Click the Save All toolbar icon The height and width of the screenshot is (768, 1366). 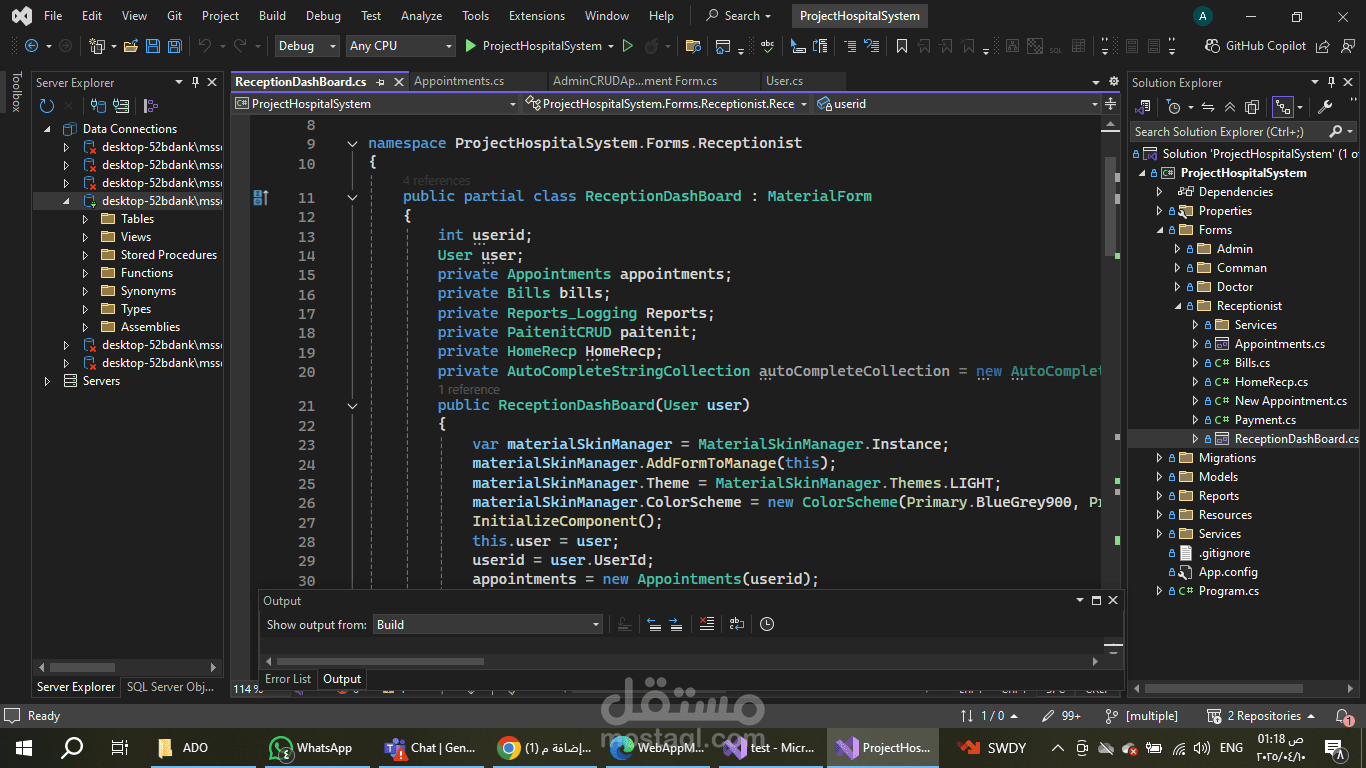pos(175,46)
